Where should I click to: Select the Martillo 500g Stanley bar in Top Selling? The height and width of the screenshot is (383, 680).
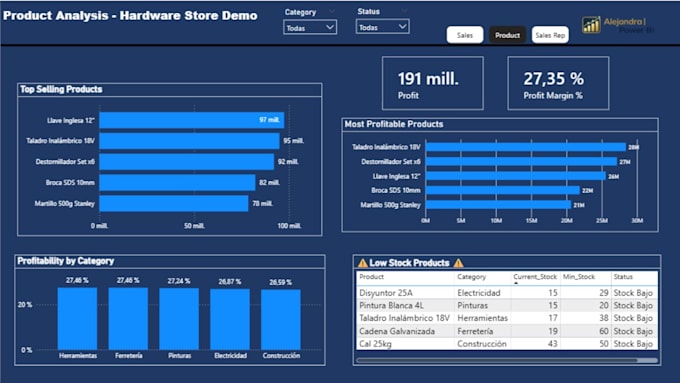click(174, 203)
